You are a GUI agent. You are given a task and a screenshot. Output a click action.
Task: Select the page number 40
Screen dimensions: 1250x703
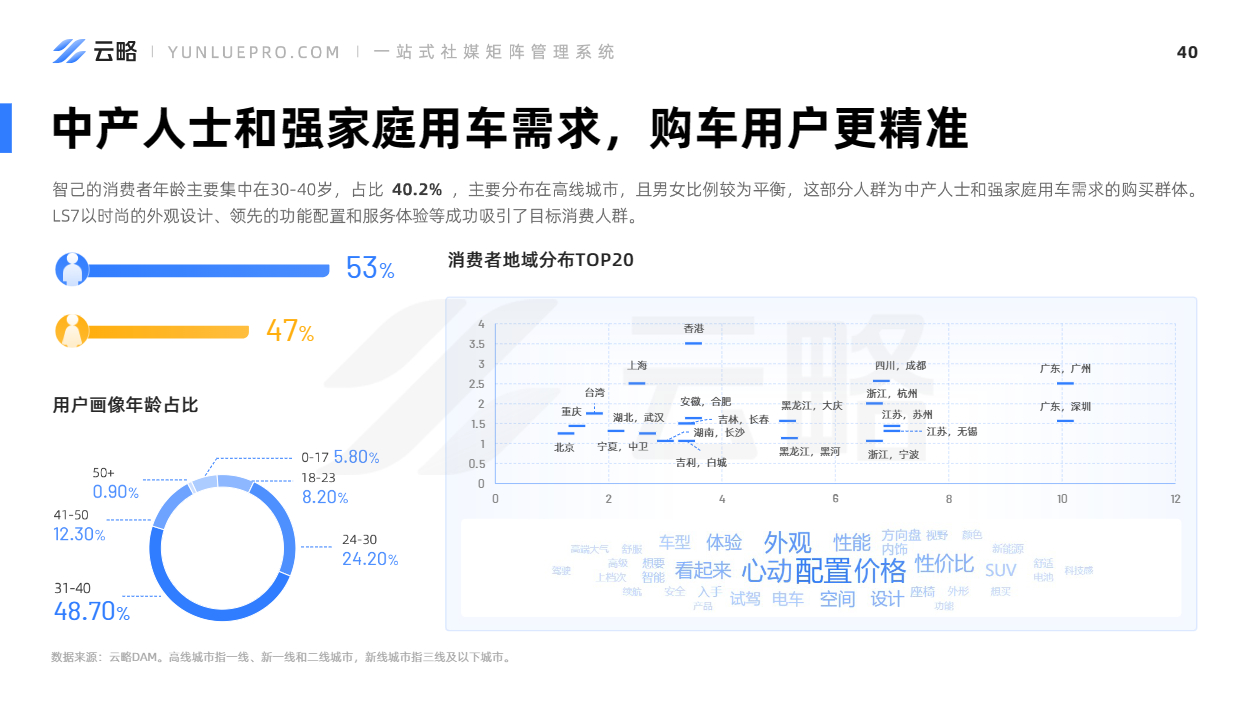coord(1187,52)
